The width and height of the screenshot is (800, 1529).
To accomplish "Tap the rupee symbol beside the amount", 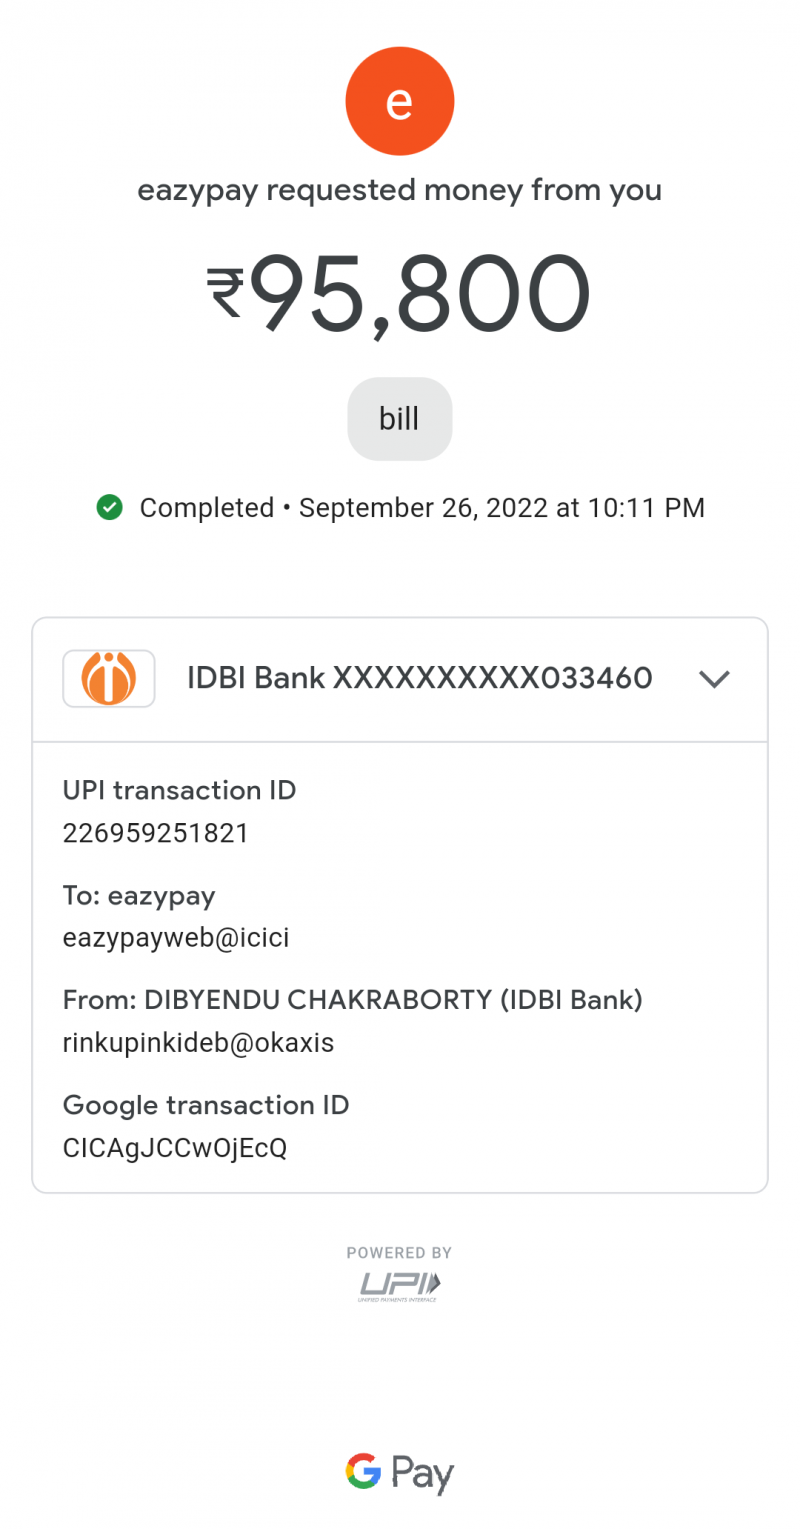I will 226,292.
